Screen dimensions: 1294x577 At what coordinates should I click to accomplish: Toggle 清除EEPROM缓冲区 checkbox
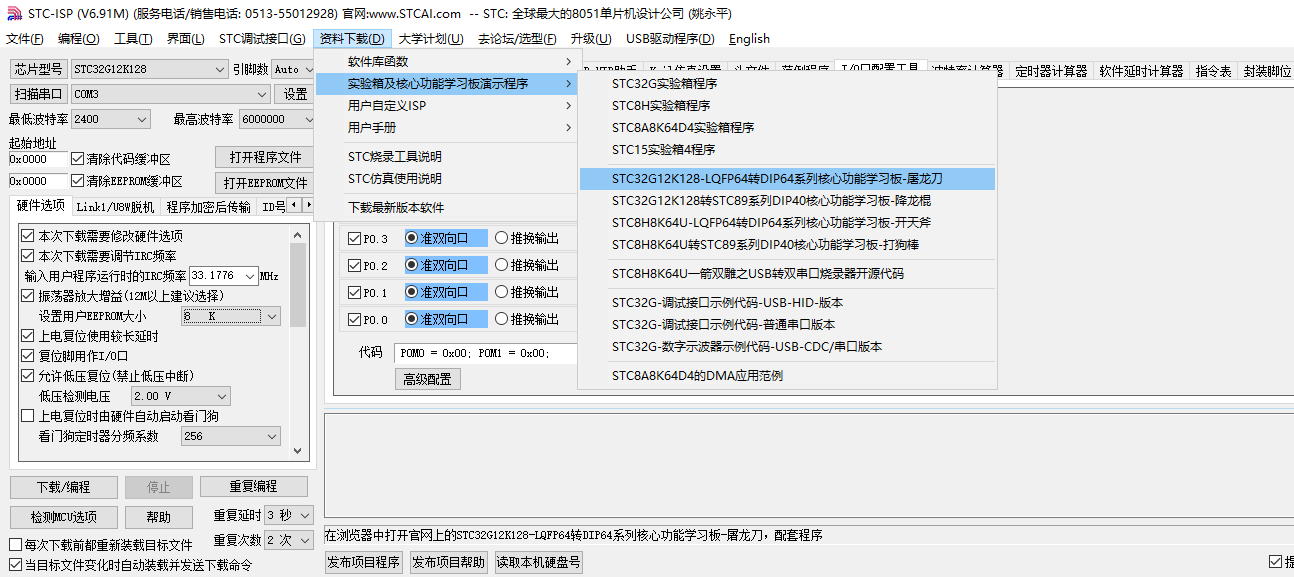click(78, 181)
